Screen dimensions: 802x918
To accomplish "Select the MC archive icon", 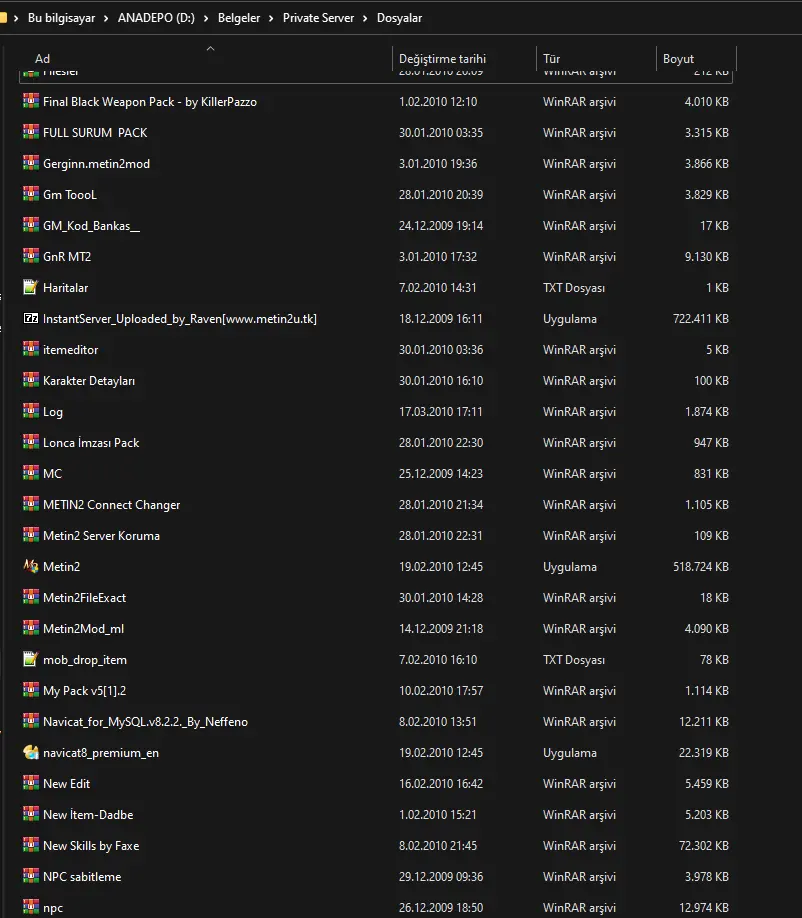I will click(31, 474).
